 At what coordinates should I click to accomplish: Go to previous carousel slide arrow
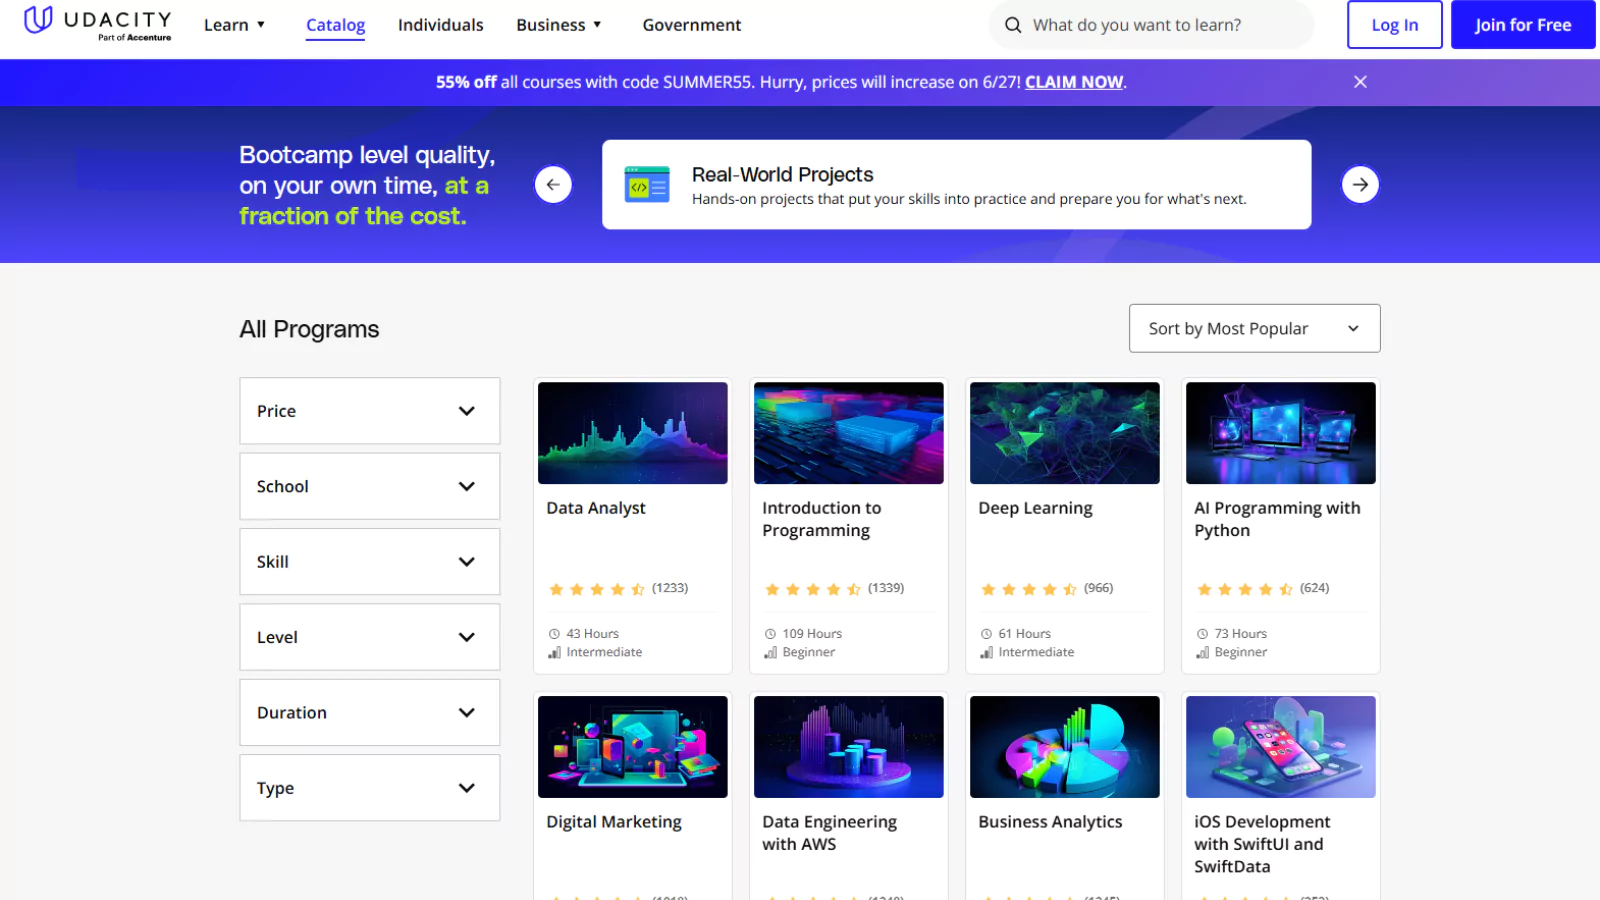point(553,184)
